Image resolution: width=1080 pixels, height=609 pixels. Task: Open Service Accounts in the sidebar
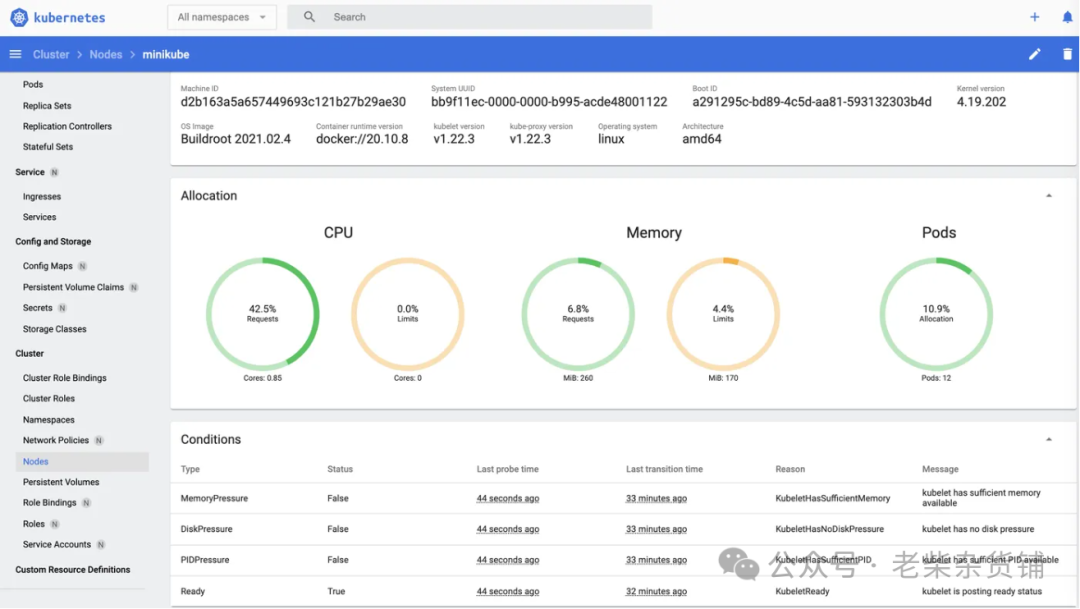pos(56,544)
